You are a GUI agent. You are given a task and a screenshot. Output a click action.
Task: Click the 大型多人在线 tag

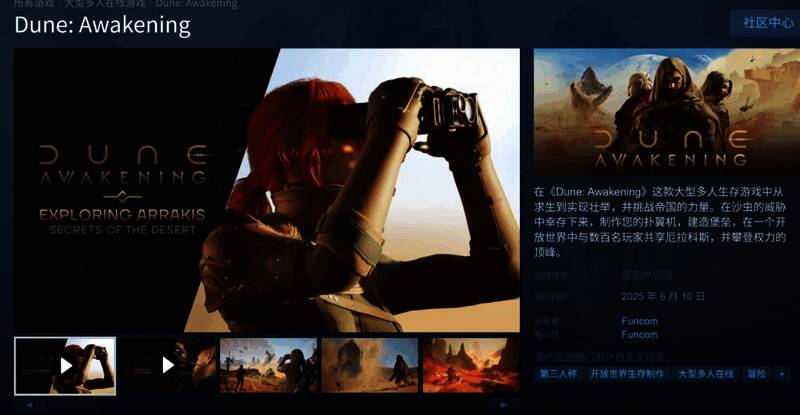tap(705, 374)
